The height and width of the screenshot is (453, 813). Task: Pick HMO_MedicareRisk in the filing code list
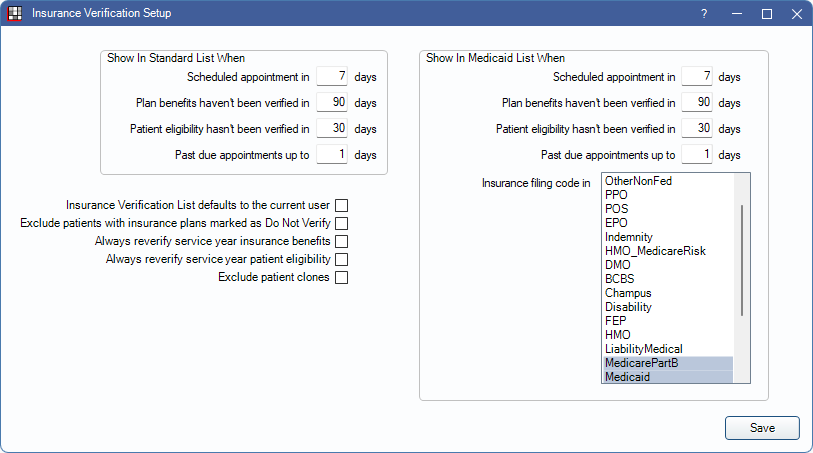coord(655,251)
